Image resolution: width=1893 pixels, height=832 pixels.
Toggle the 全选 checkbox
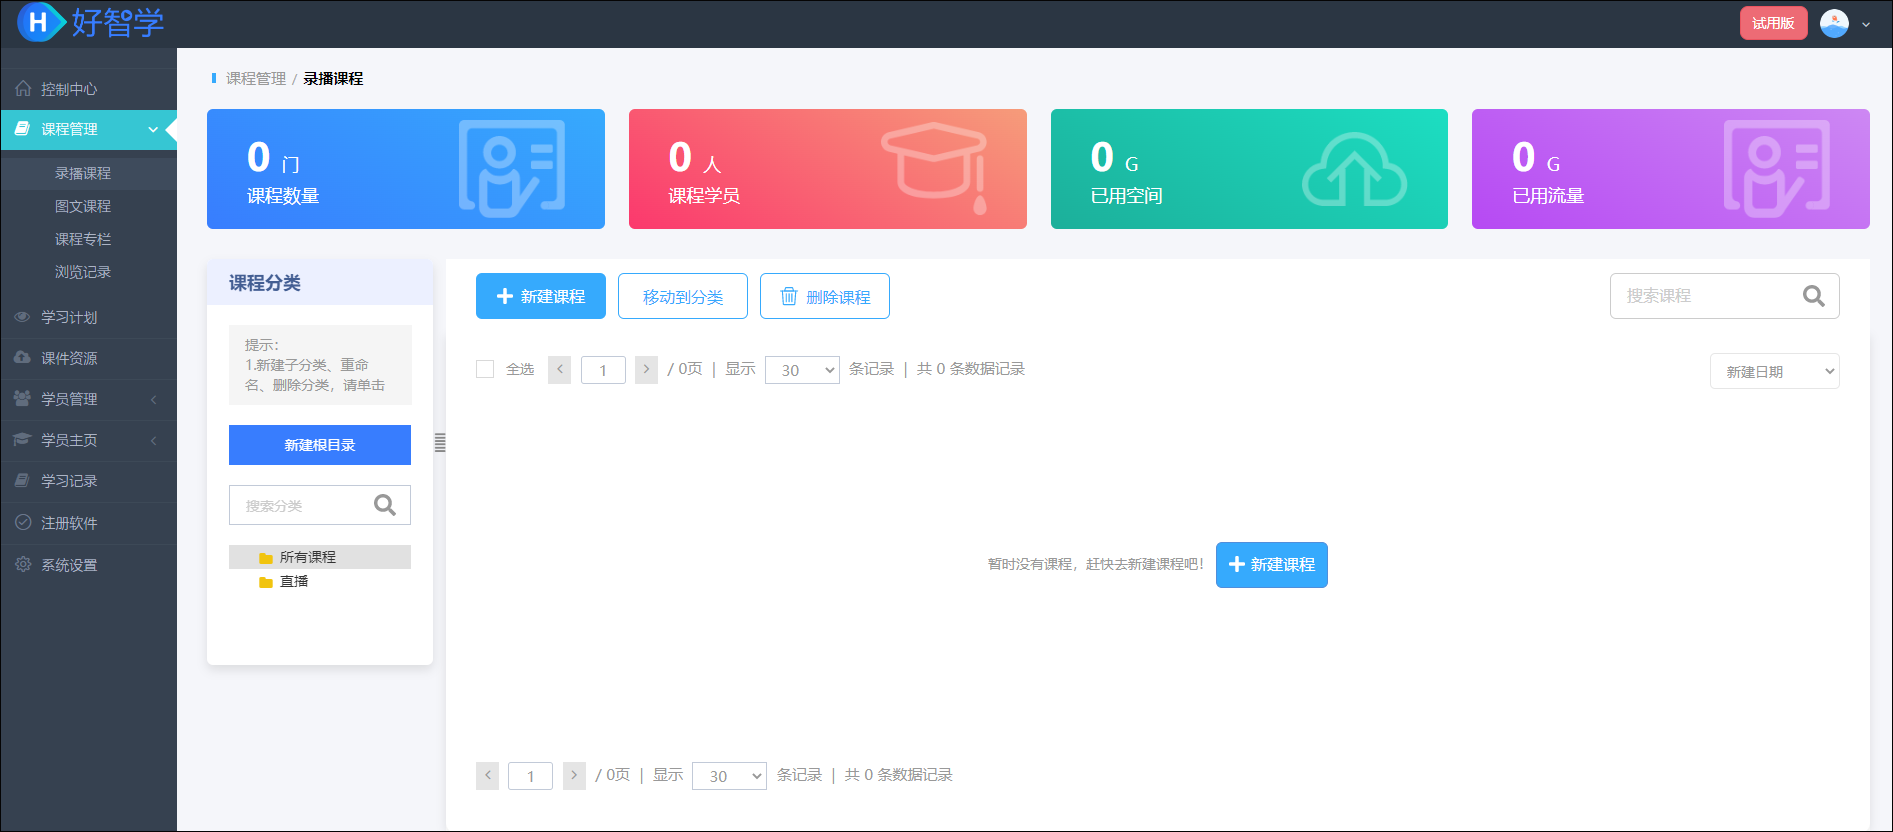pos(485,369)
